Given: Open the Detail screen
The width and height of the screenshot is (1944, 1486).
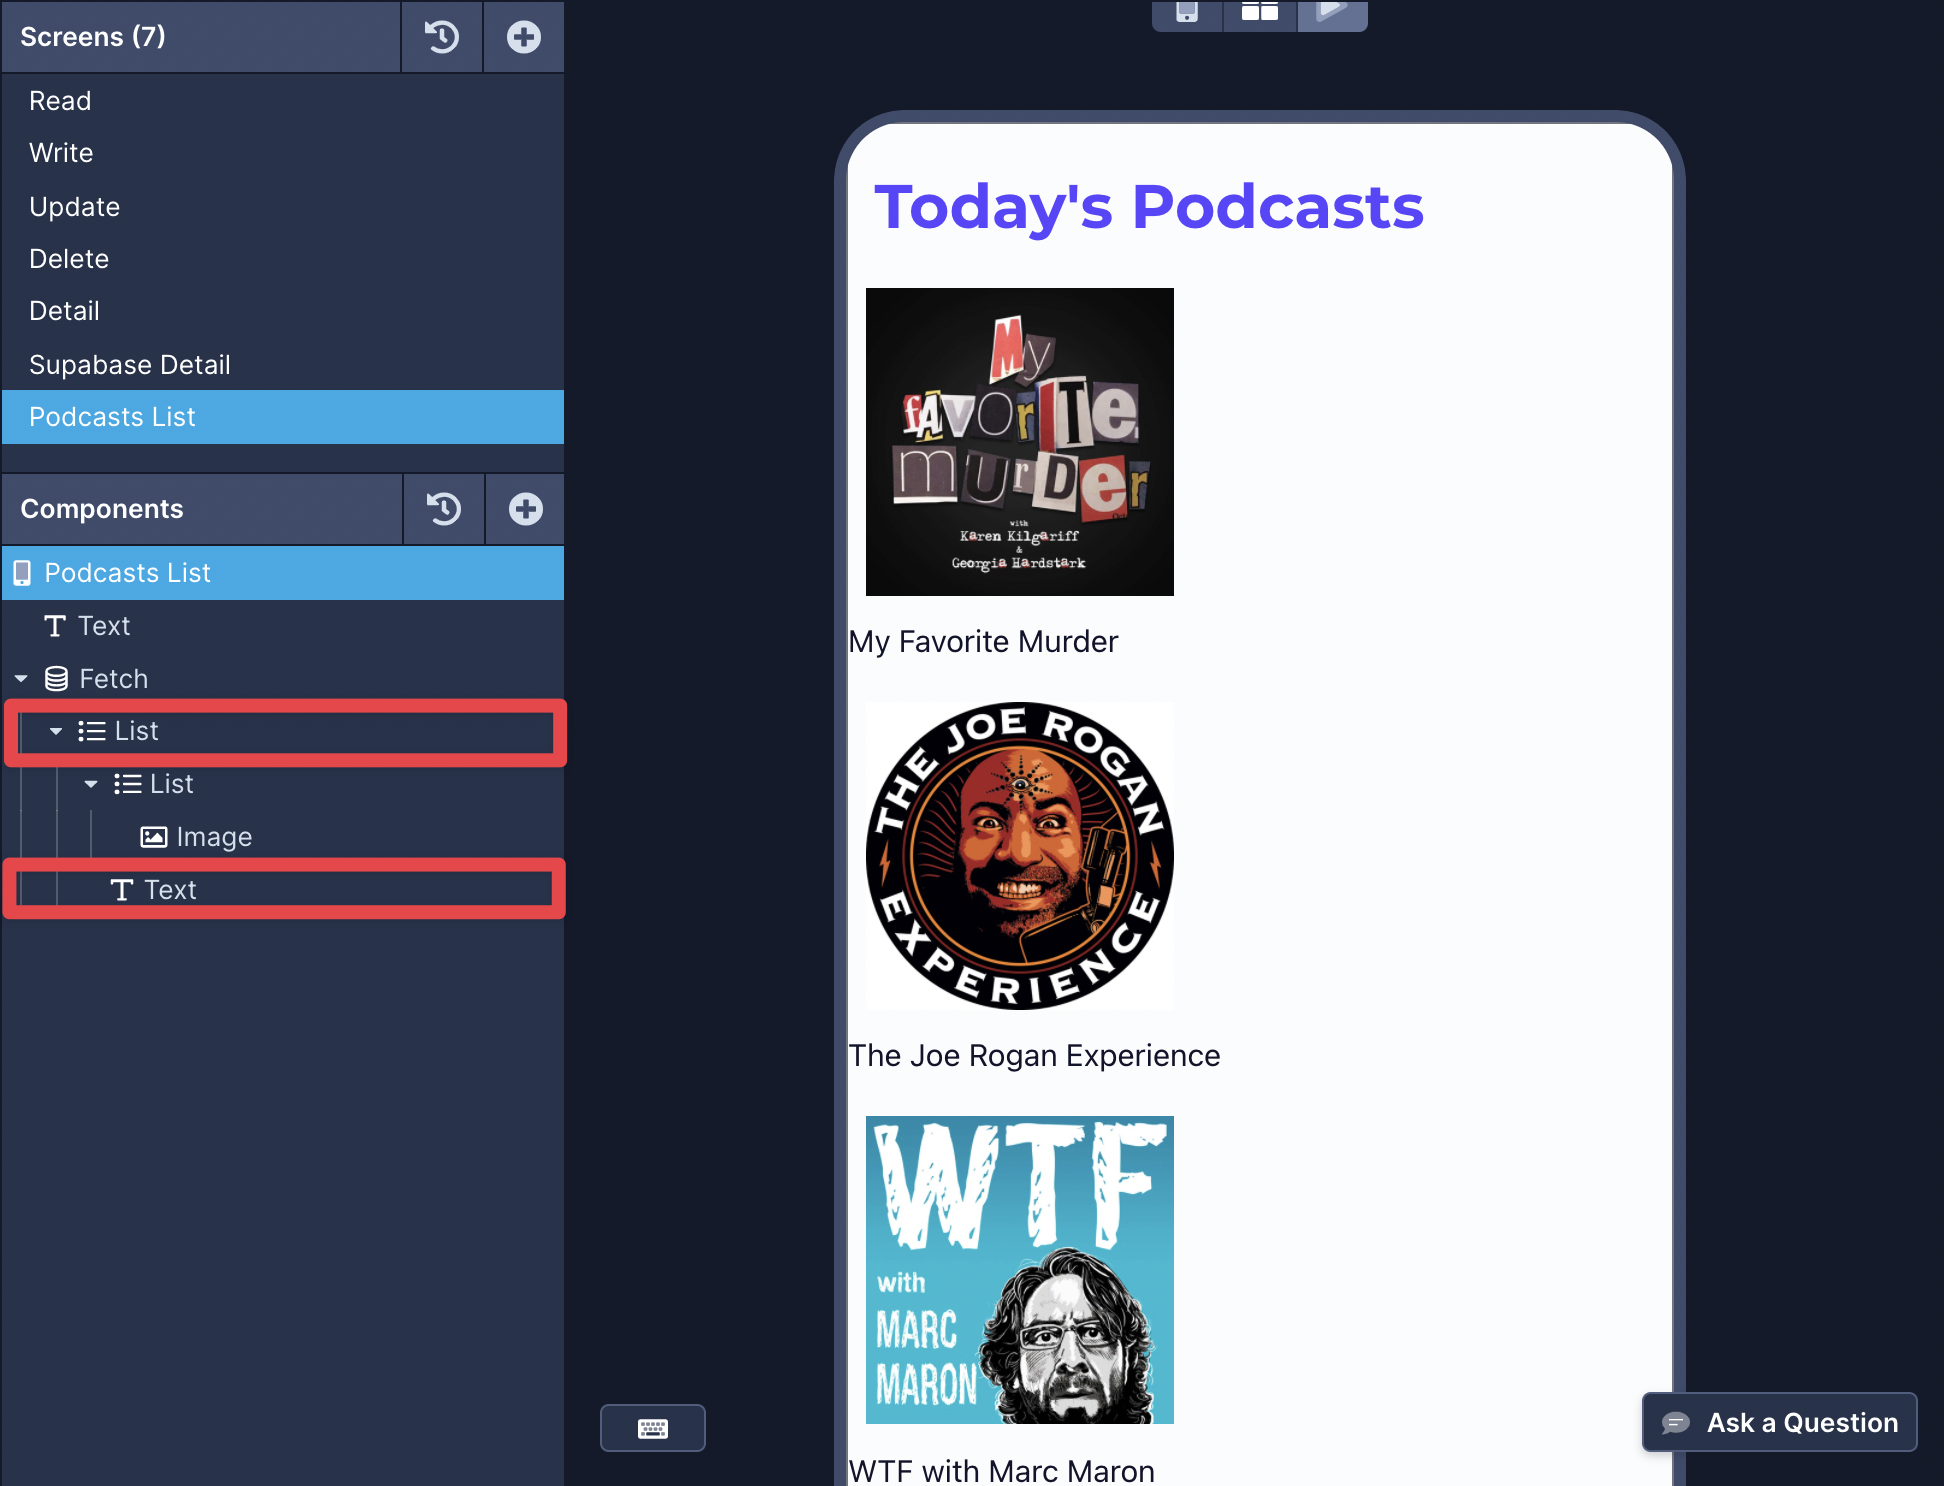Looking at the screenshot, I should pyautogui.click(x=283, y=311).
